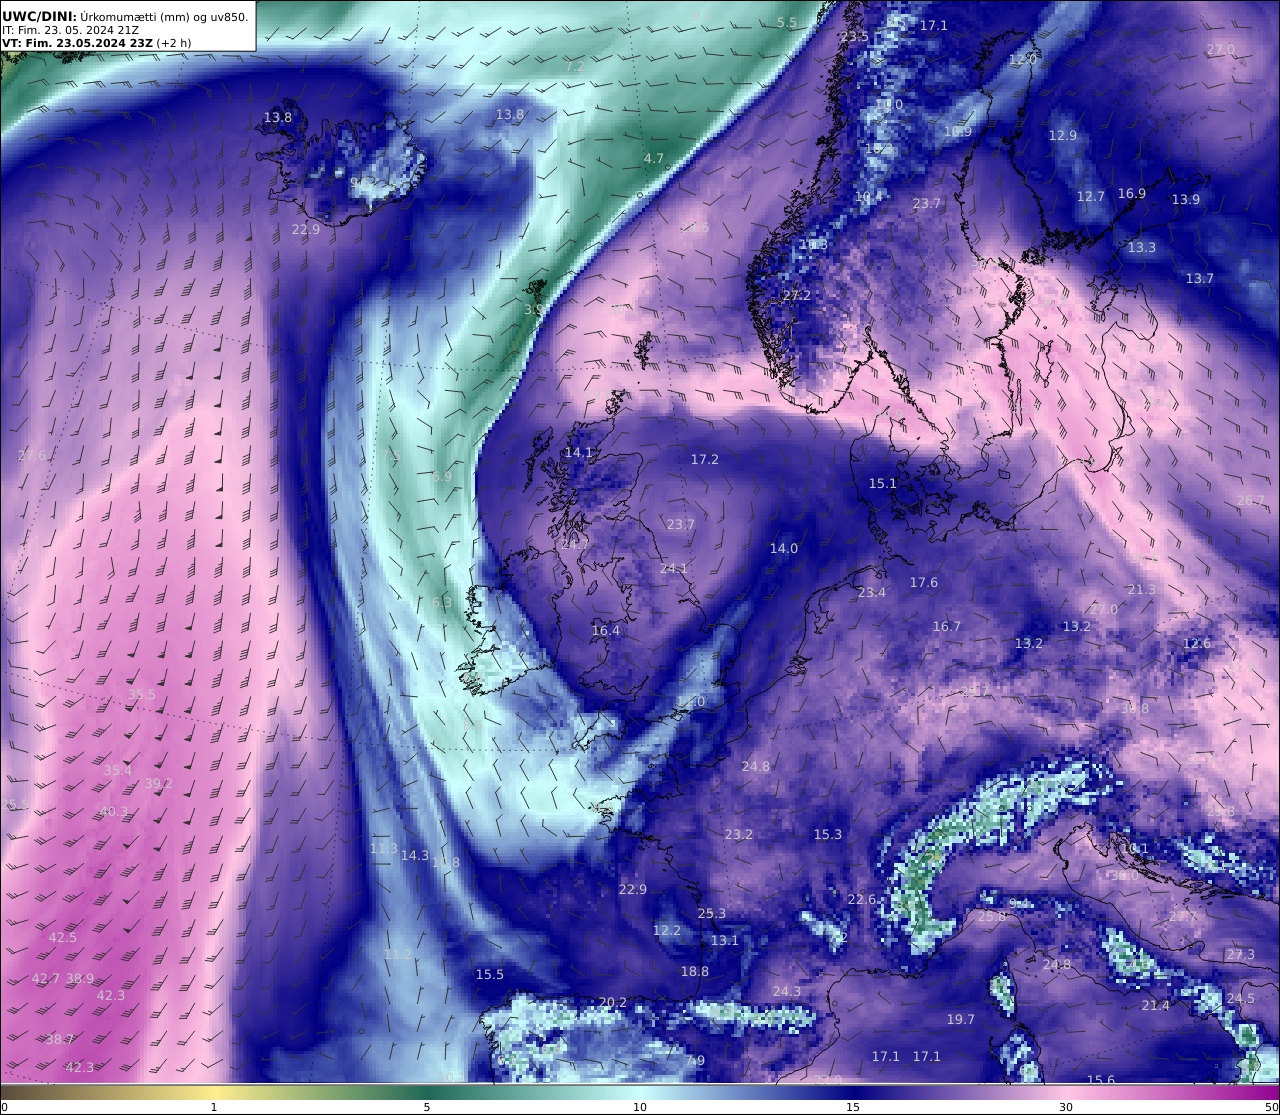Click the 17.6 value on map

924,583
